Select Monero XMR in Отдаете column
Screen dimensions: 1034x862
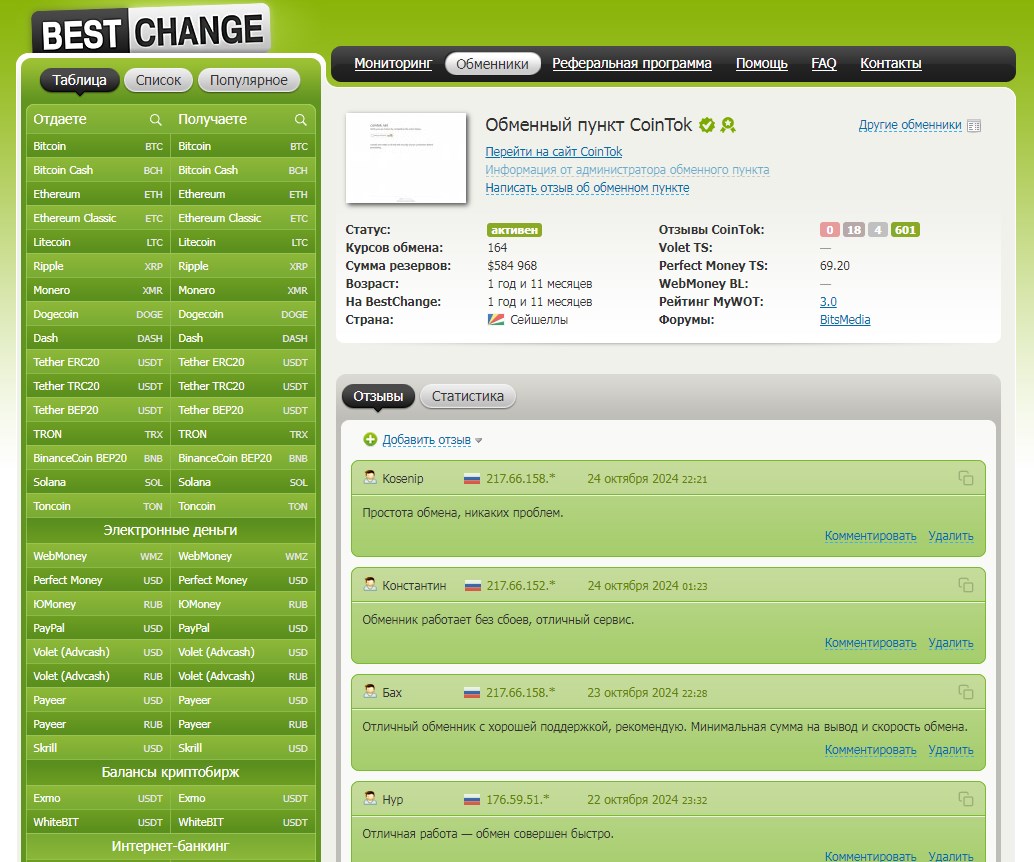pos(98,290)
